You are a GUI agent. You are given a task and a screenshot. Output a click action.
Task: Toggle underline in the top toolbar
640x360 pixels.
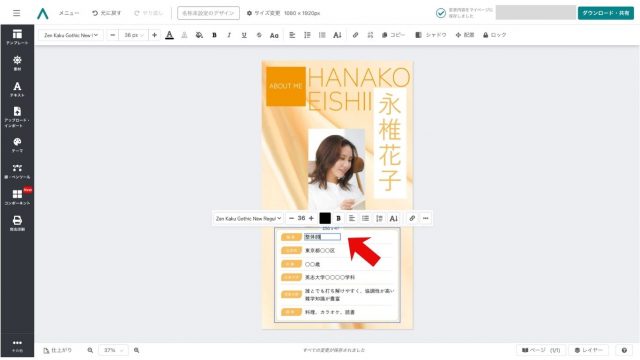click(244, 35)
